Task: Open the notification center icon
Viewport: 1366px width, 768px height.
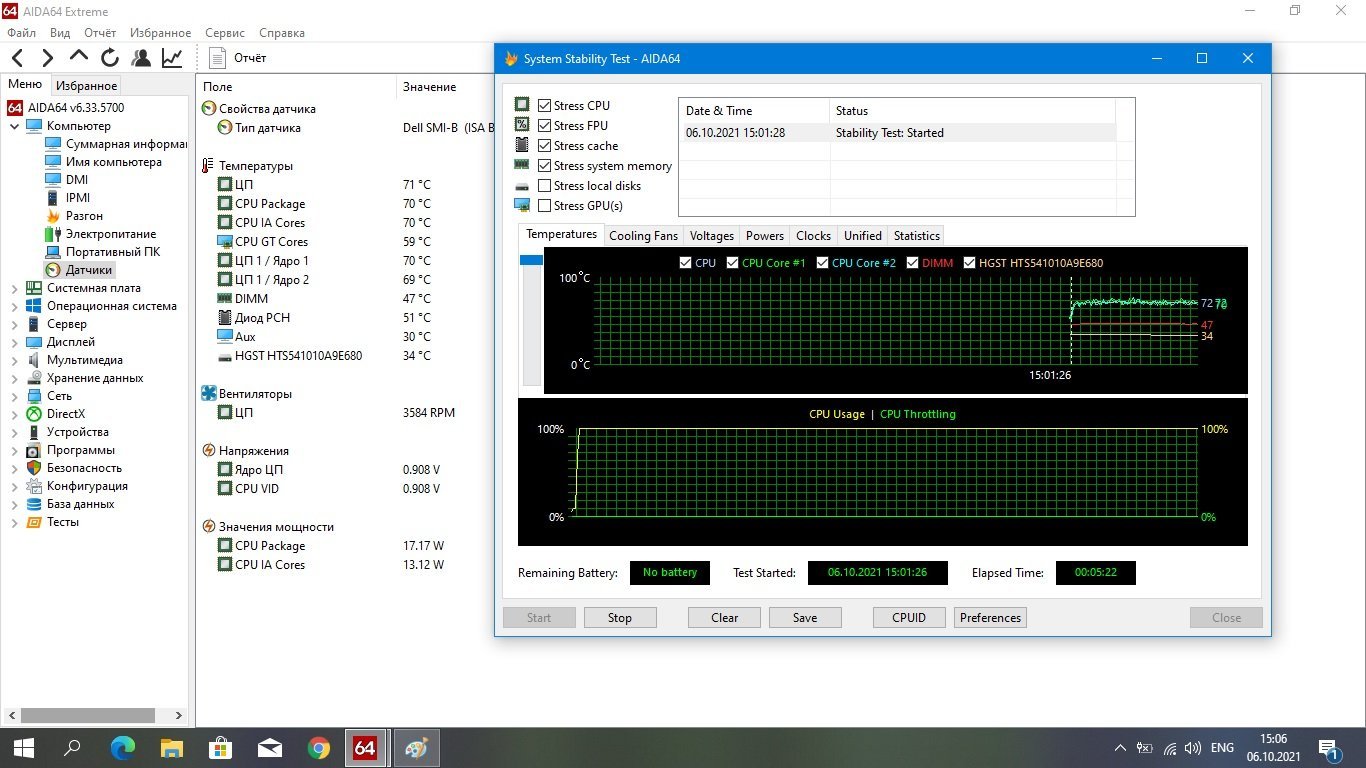Action: click(1329, 748)
